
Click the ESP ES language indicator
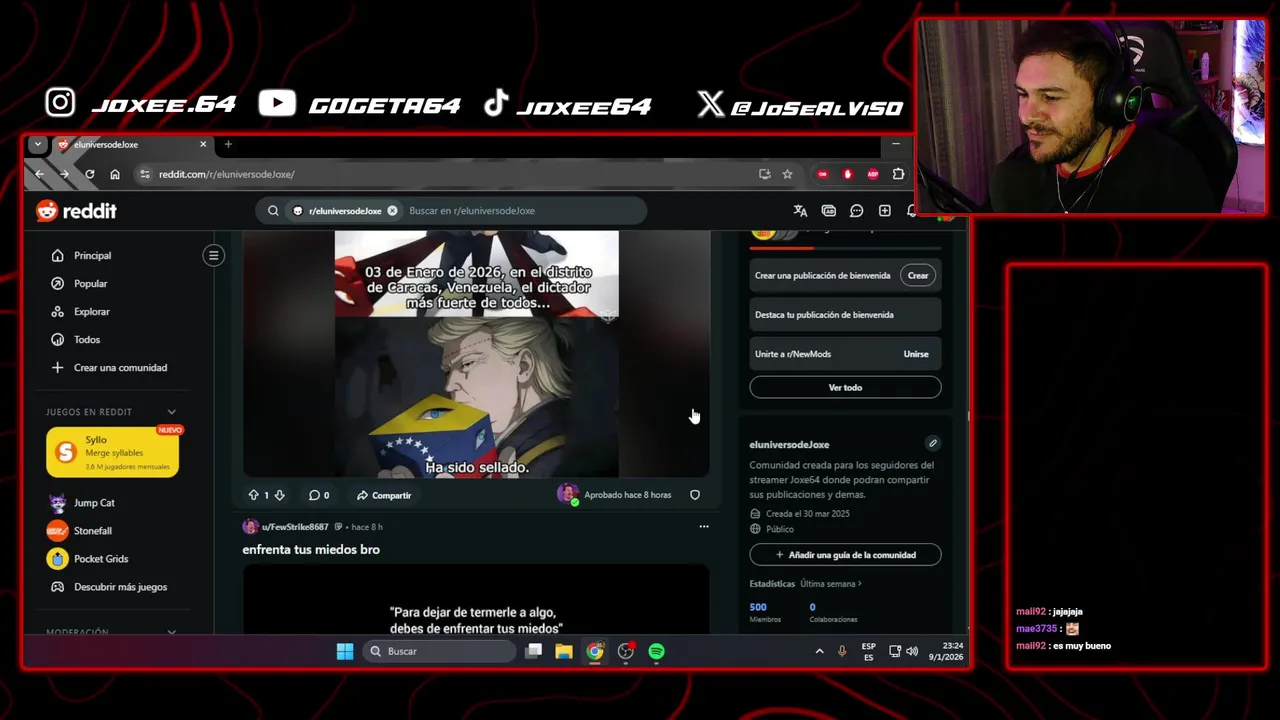868,651
